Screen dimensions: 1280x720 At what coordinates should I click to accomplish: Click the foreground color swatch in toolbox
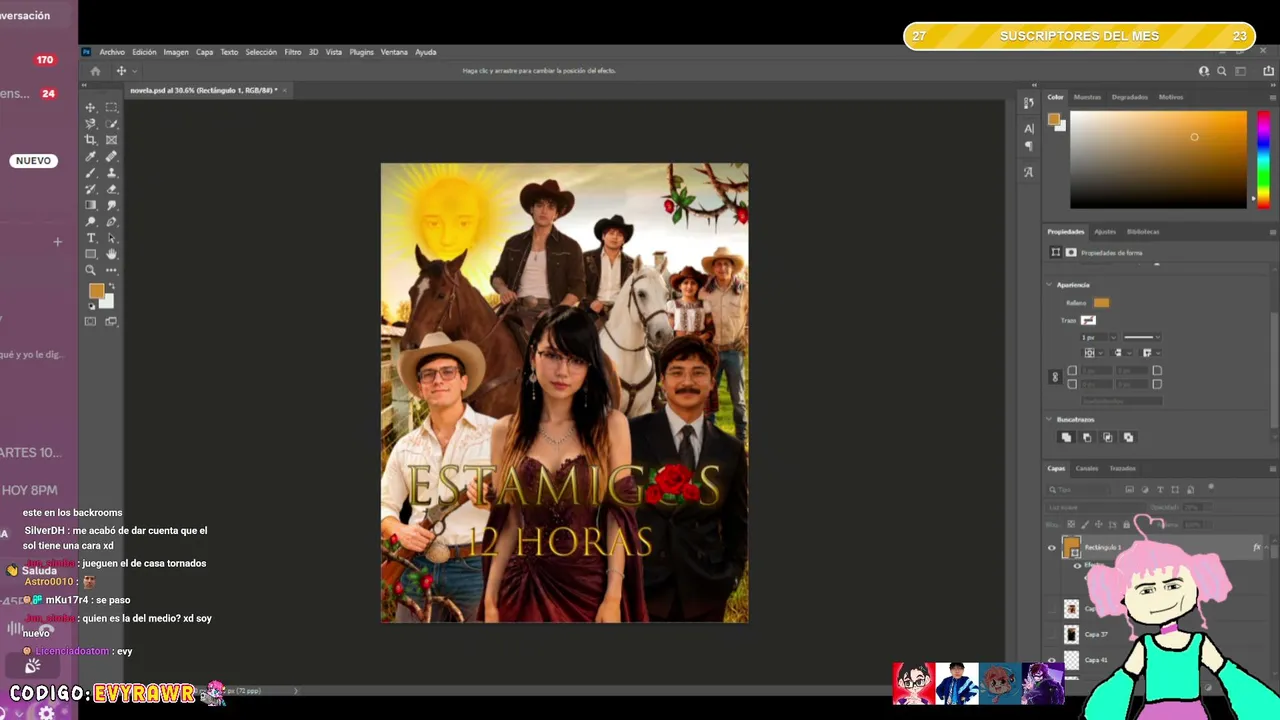tap(96, 292)
